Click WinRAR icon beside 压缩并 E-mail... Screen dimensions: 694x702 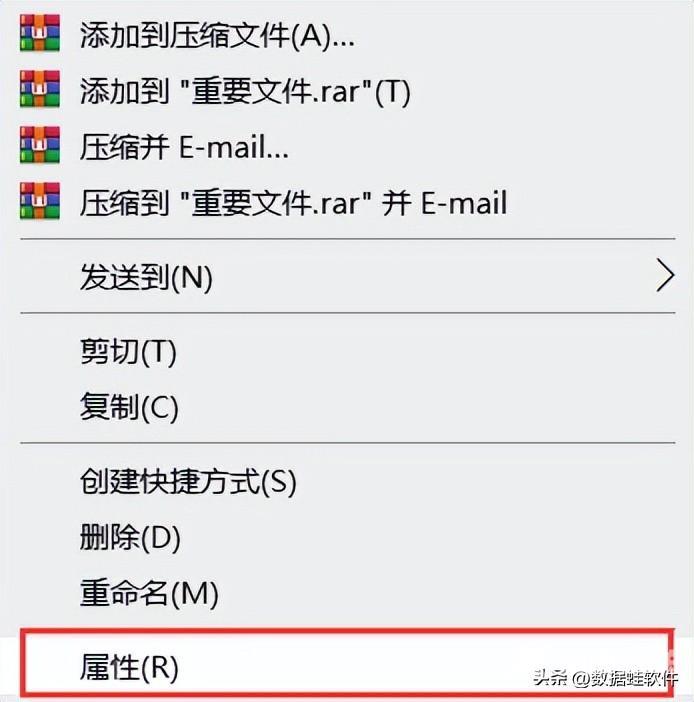pos(40,145)
